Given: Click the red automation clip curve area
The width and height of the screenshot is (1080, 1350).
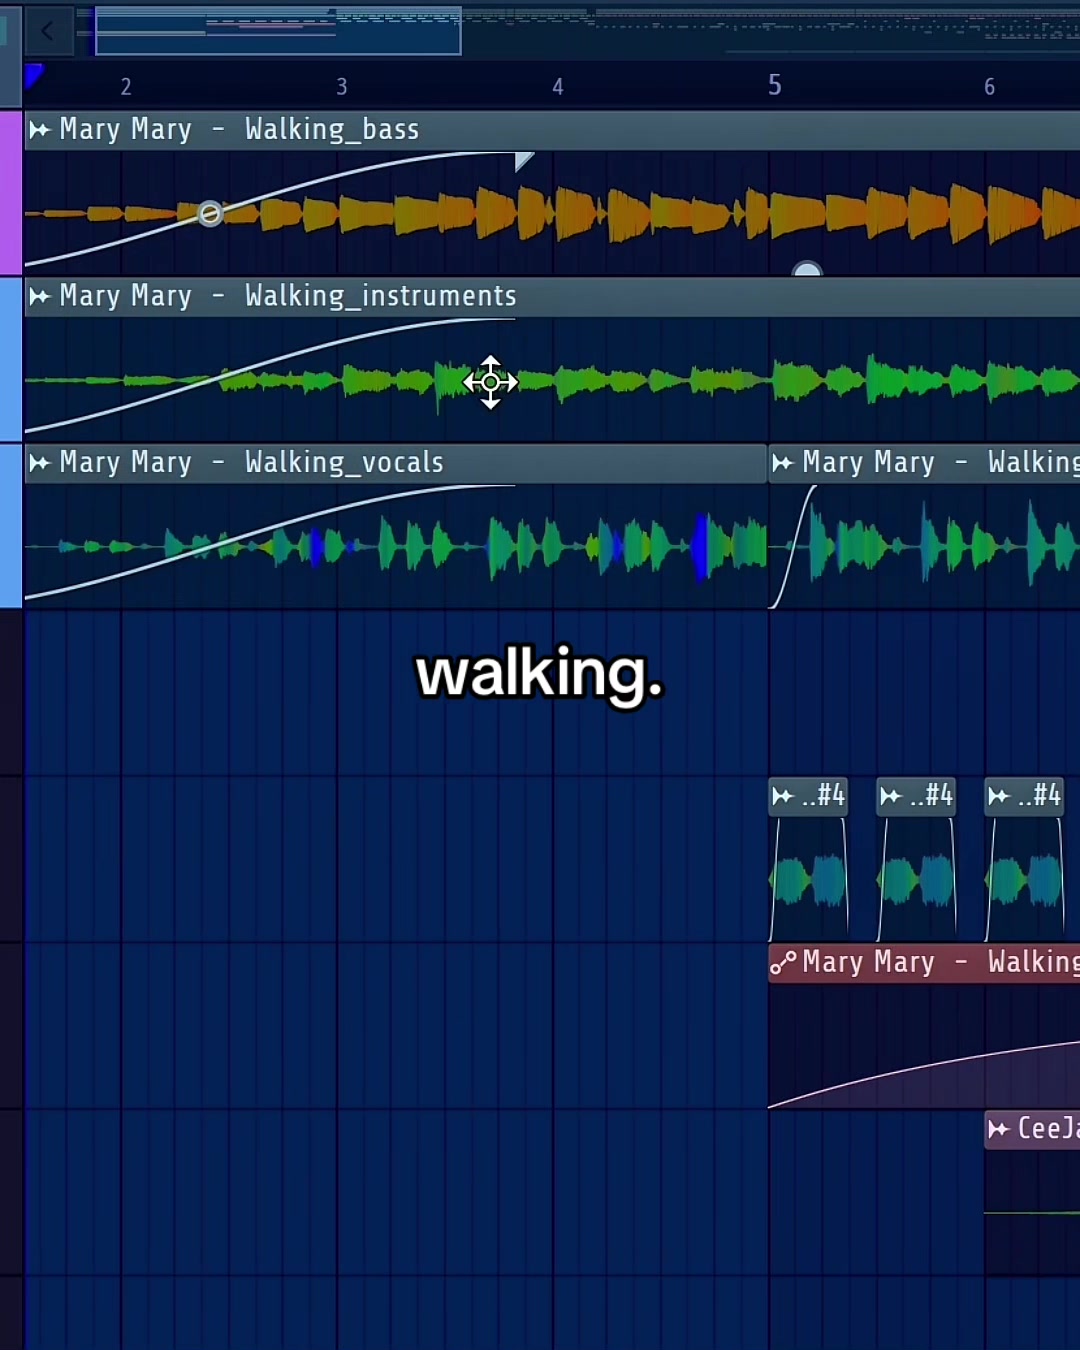Looking at the screenshot, I should coord(924,1045).
